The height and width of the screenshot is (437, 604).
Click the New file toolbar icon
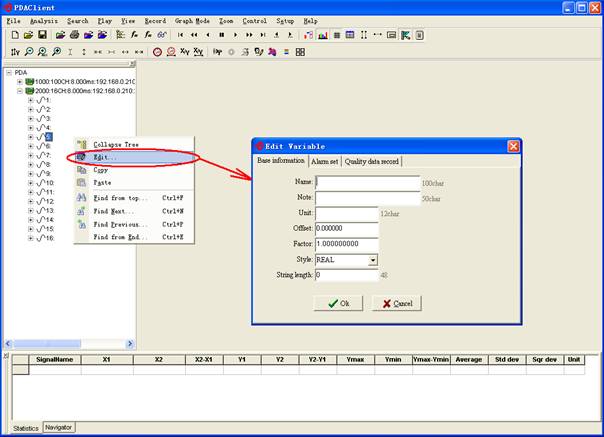point(15,35)
